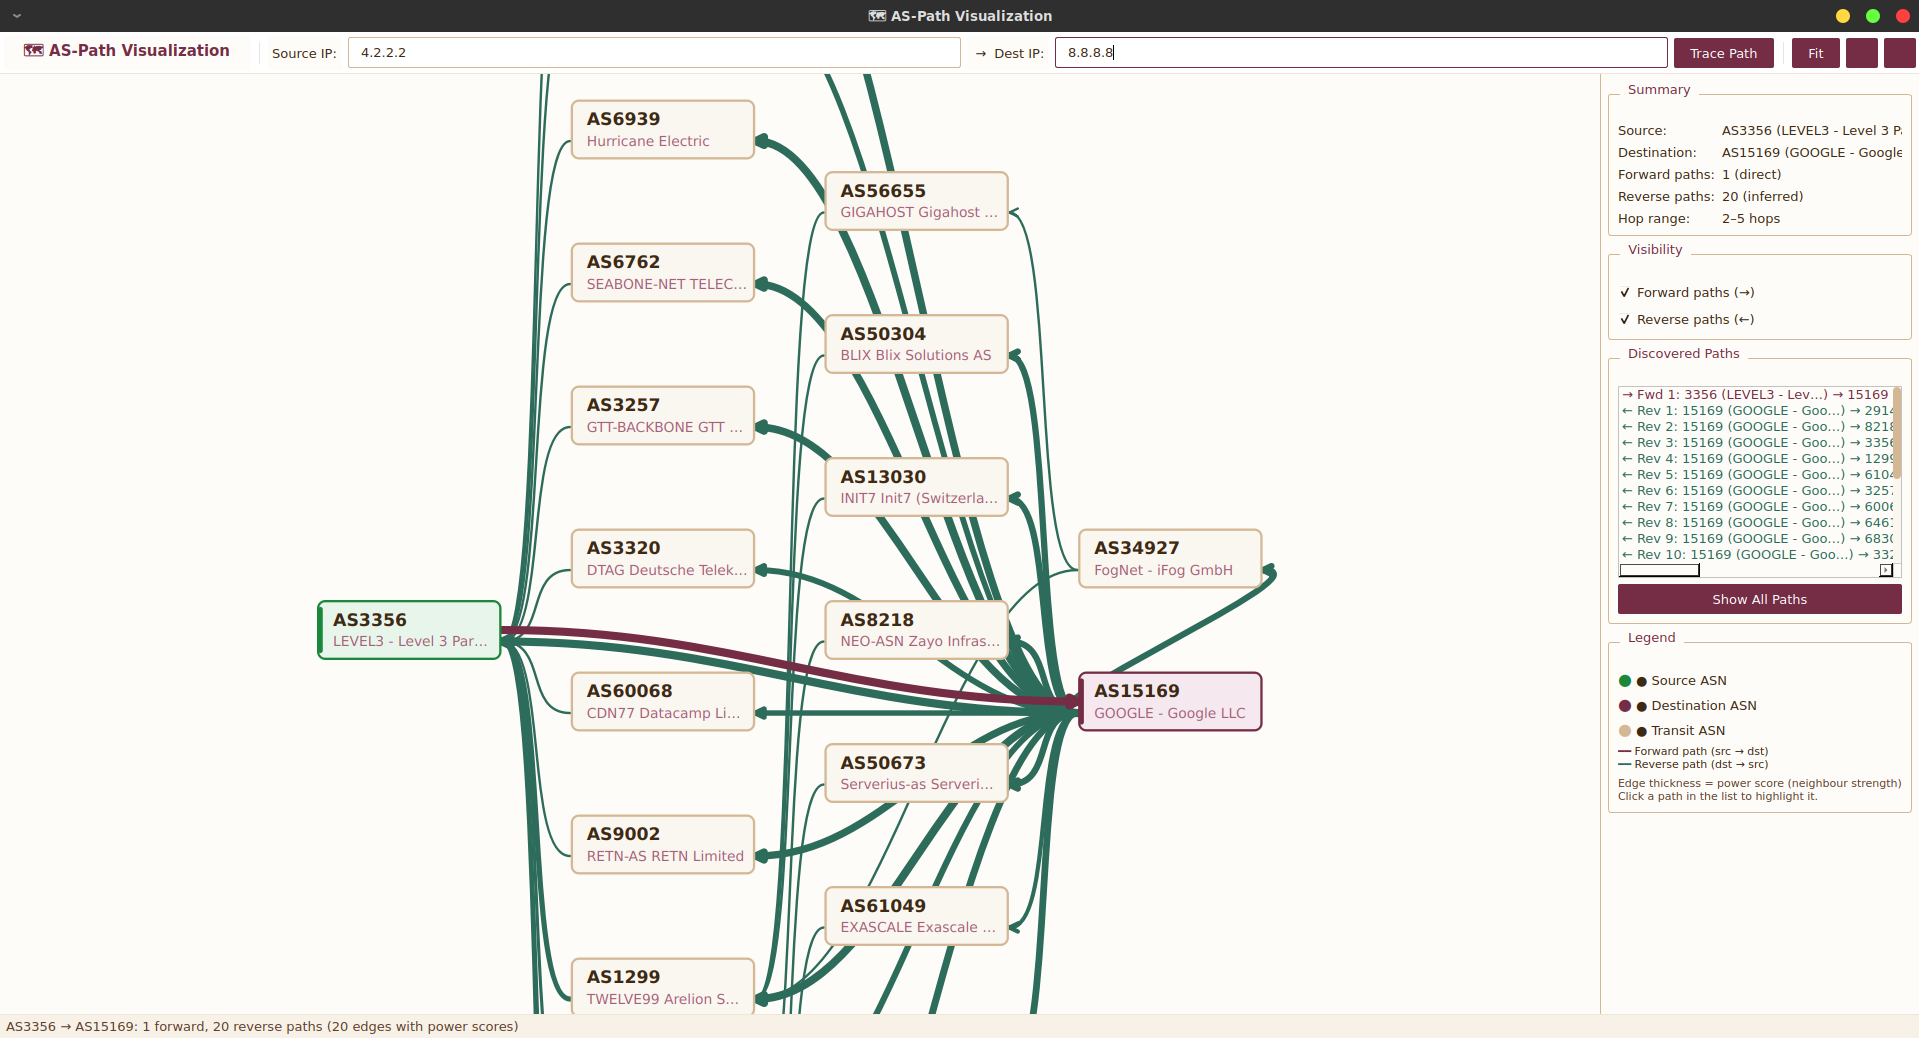
Task: Select the AS6762 SEABONE-NET node
Action: pos(662,273)
